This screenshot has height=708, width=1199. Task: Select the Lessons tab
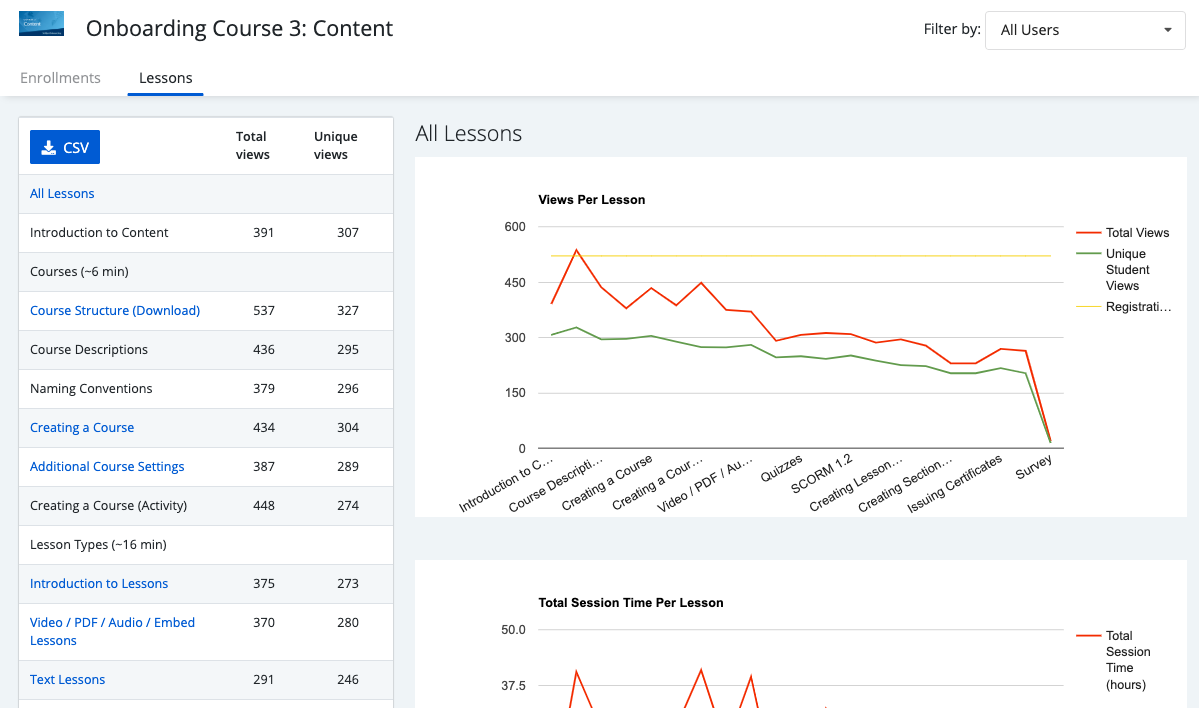point(165,78)
